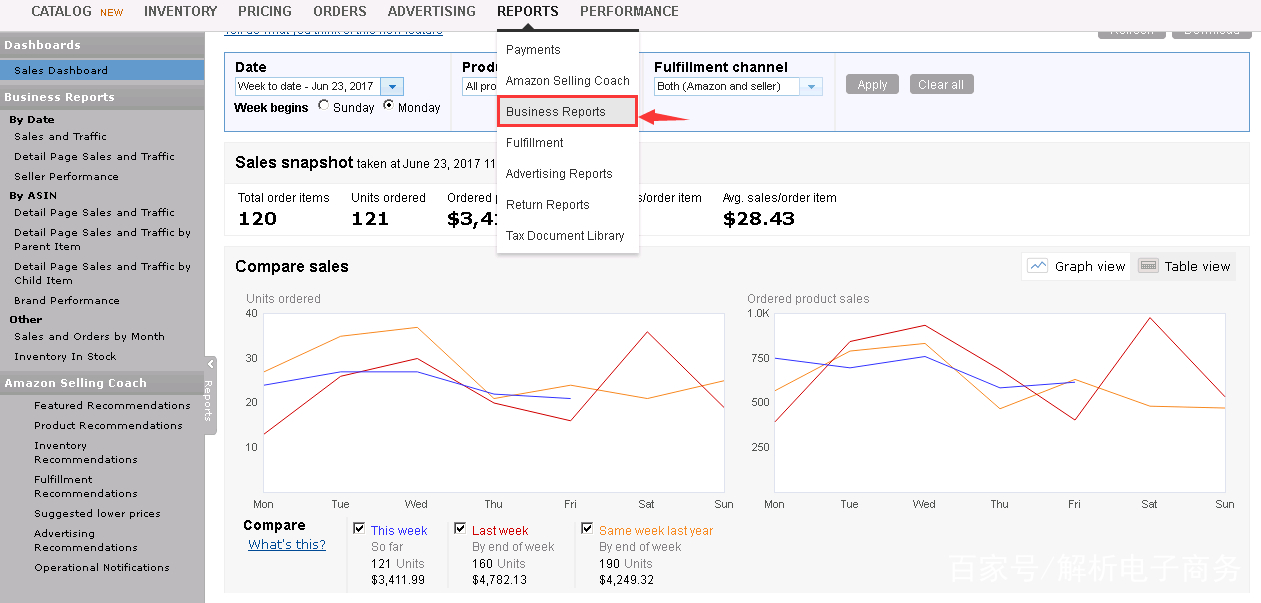Open Fulfillment Recommendations
The height and width of the screenshot is (603, 1261).
(86, 487)
